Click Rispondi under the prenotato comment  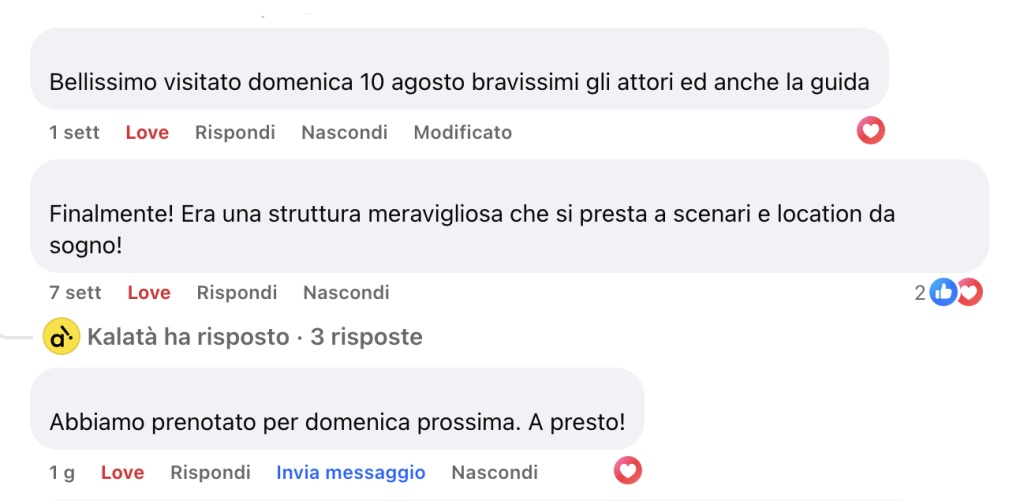pyautogui.click(x=210, y=472)
